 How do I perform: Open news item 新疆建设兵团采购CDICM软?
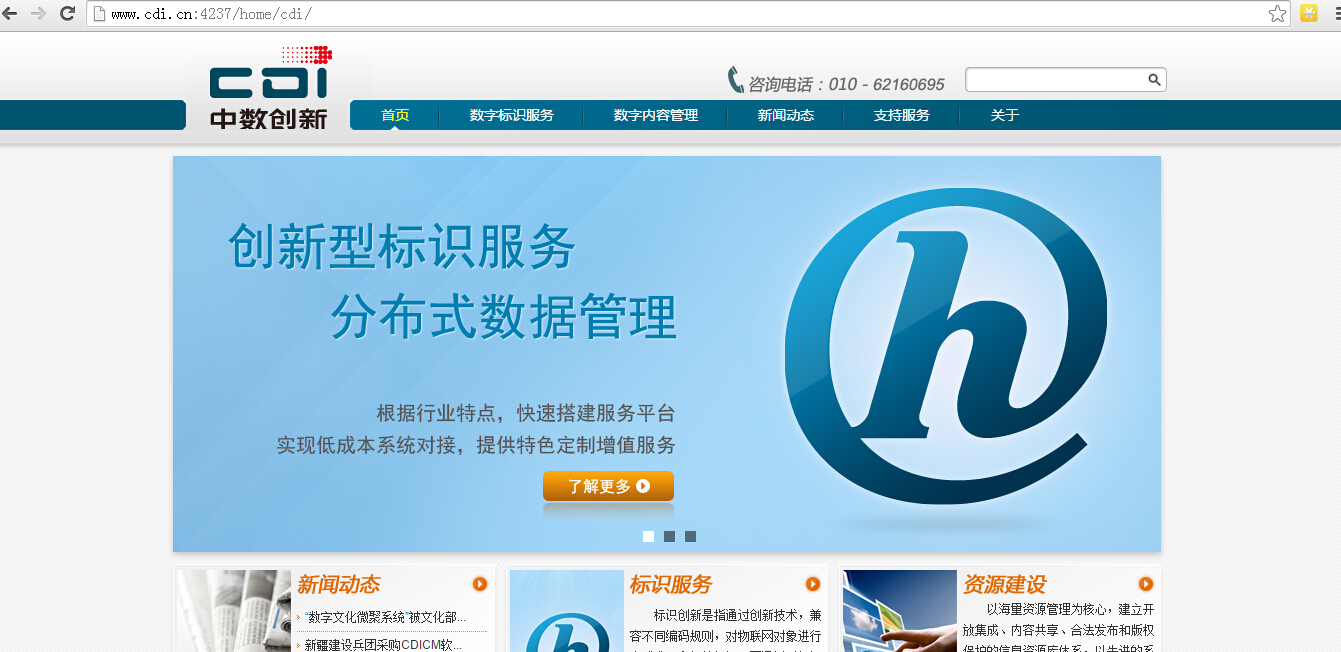coord(383,645)
